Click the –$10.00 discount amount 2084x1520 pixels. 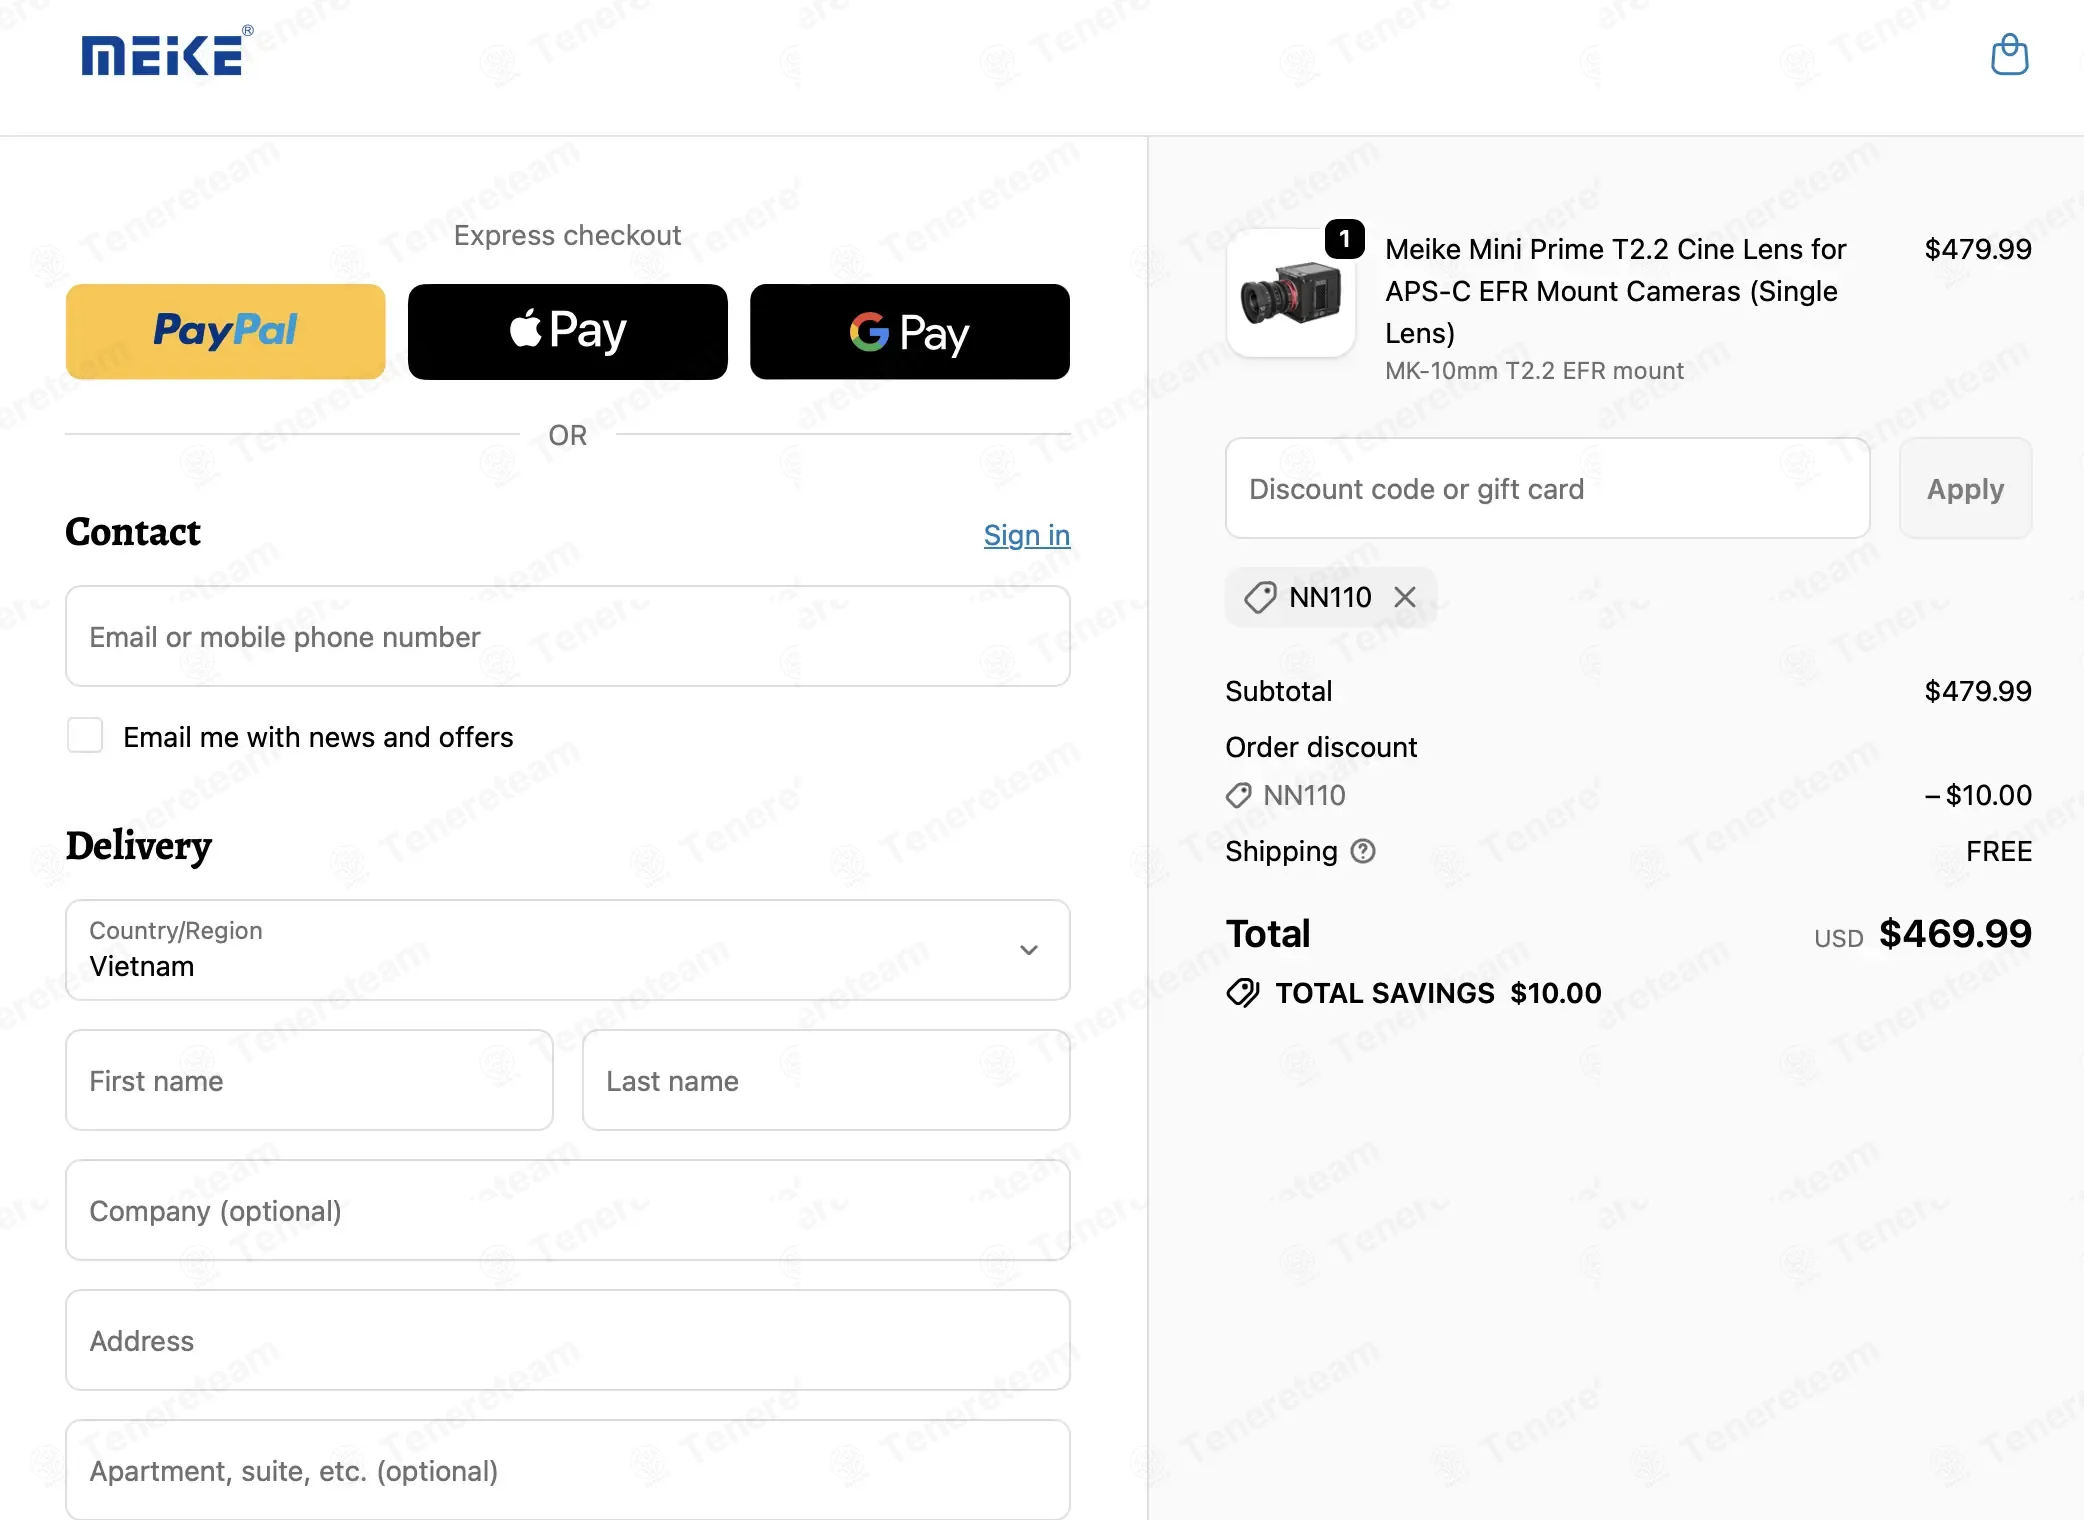[x=1978, y=795]
